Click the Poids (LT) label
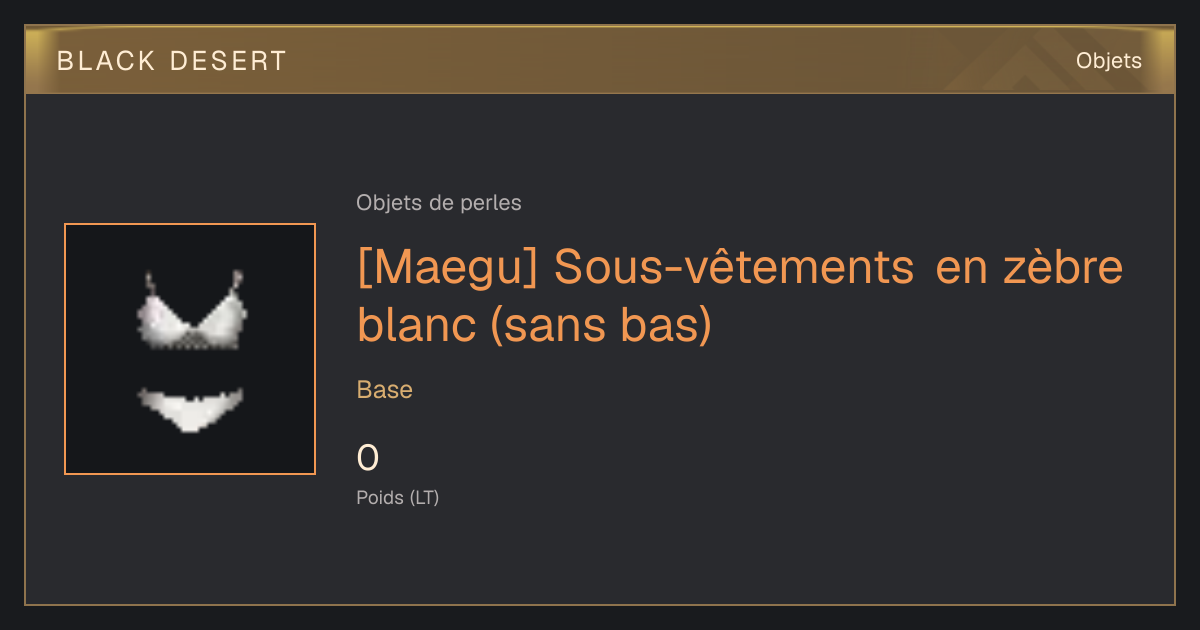The height and width of the screenshot is (630, 1200). pos(398,497)
